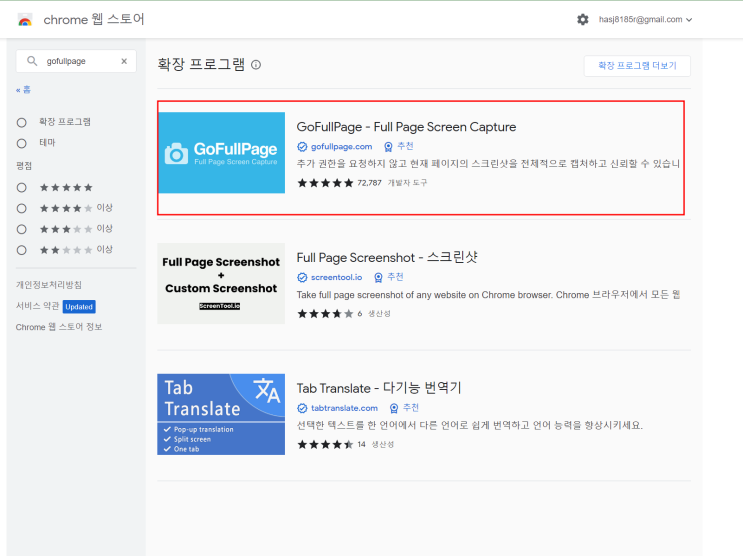Open the Full Page Screenshot thumbnail
743x556 pixels.
221,283
